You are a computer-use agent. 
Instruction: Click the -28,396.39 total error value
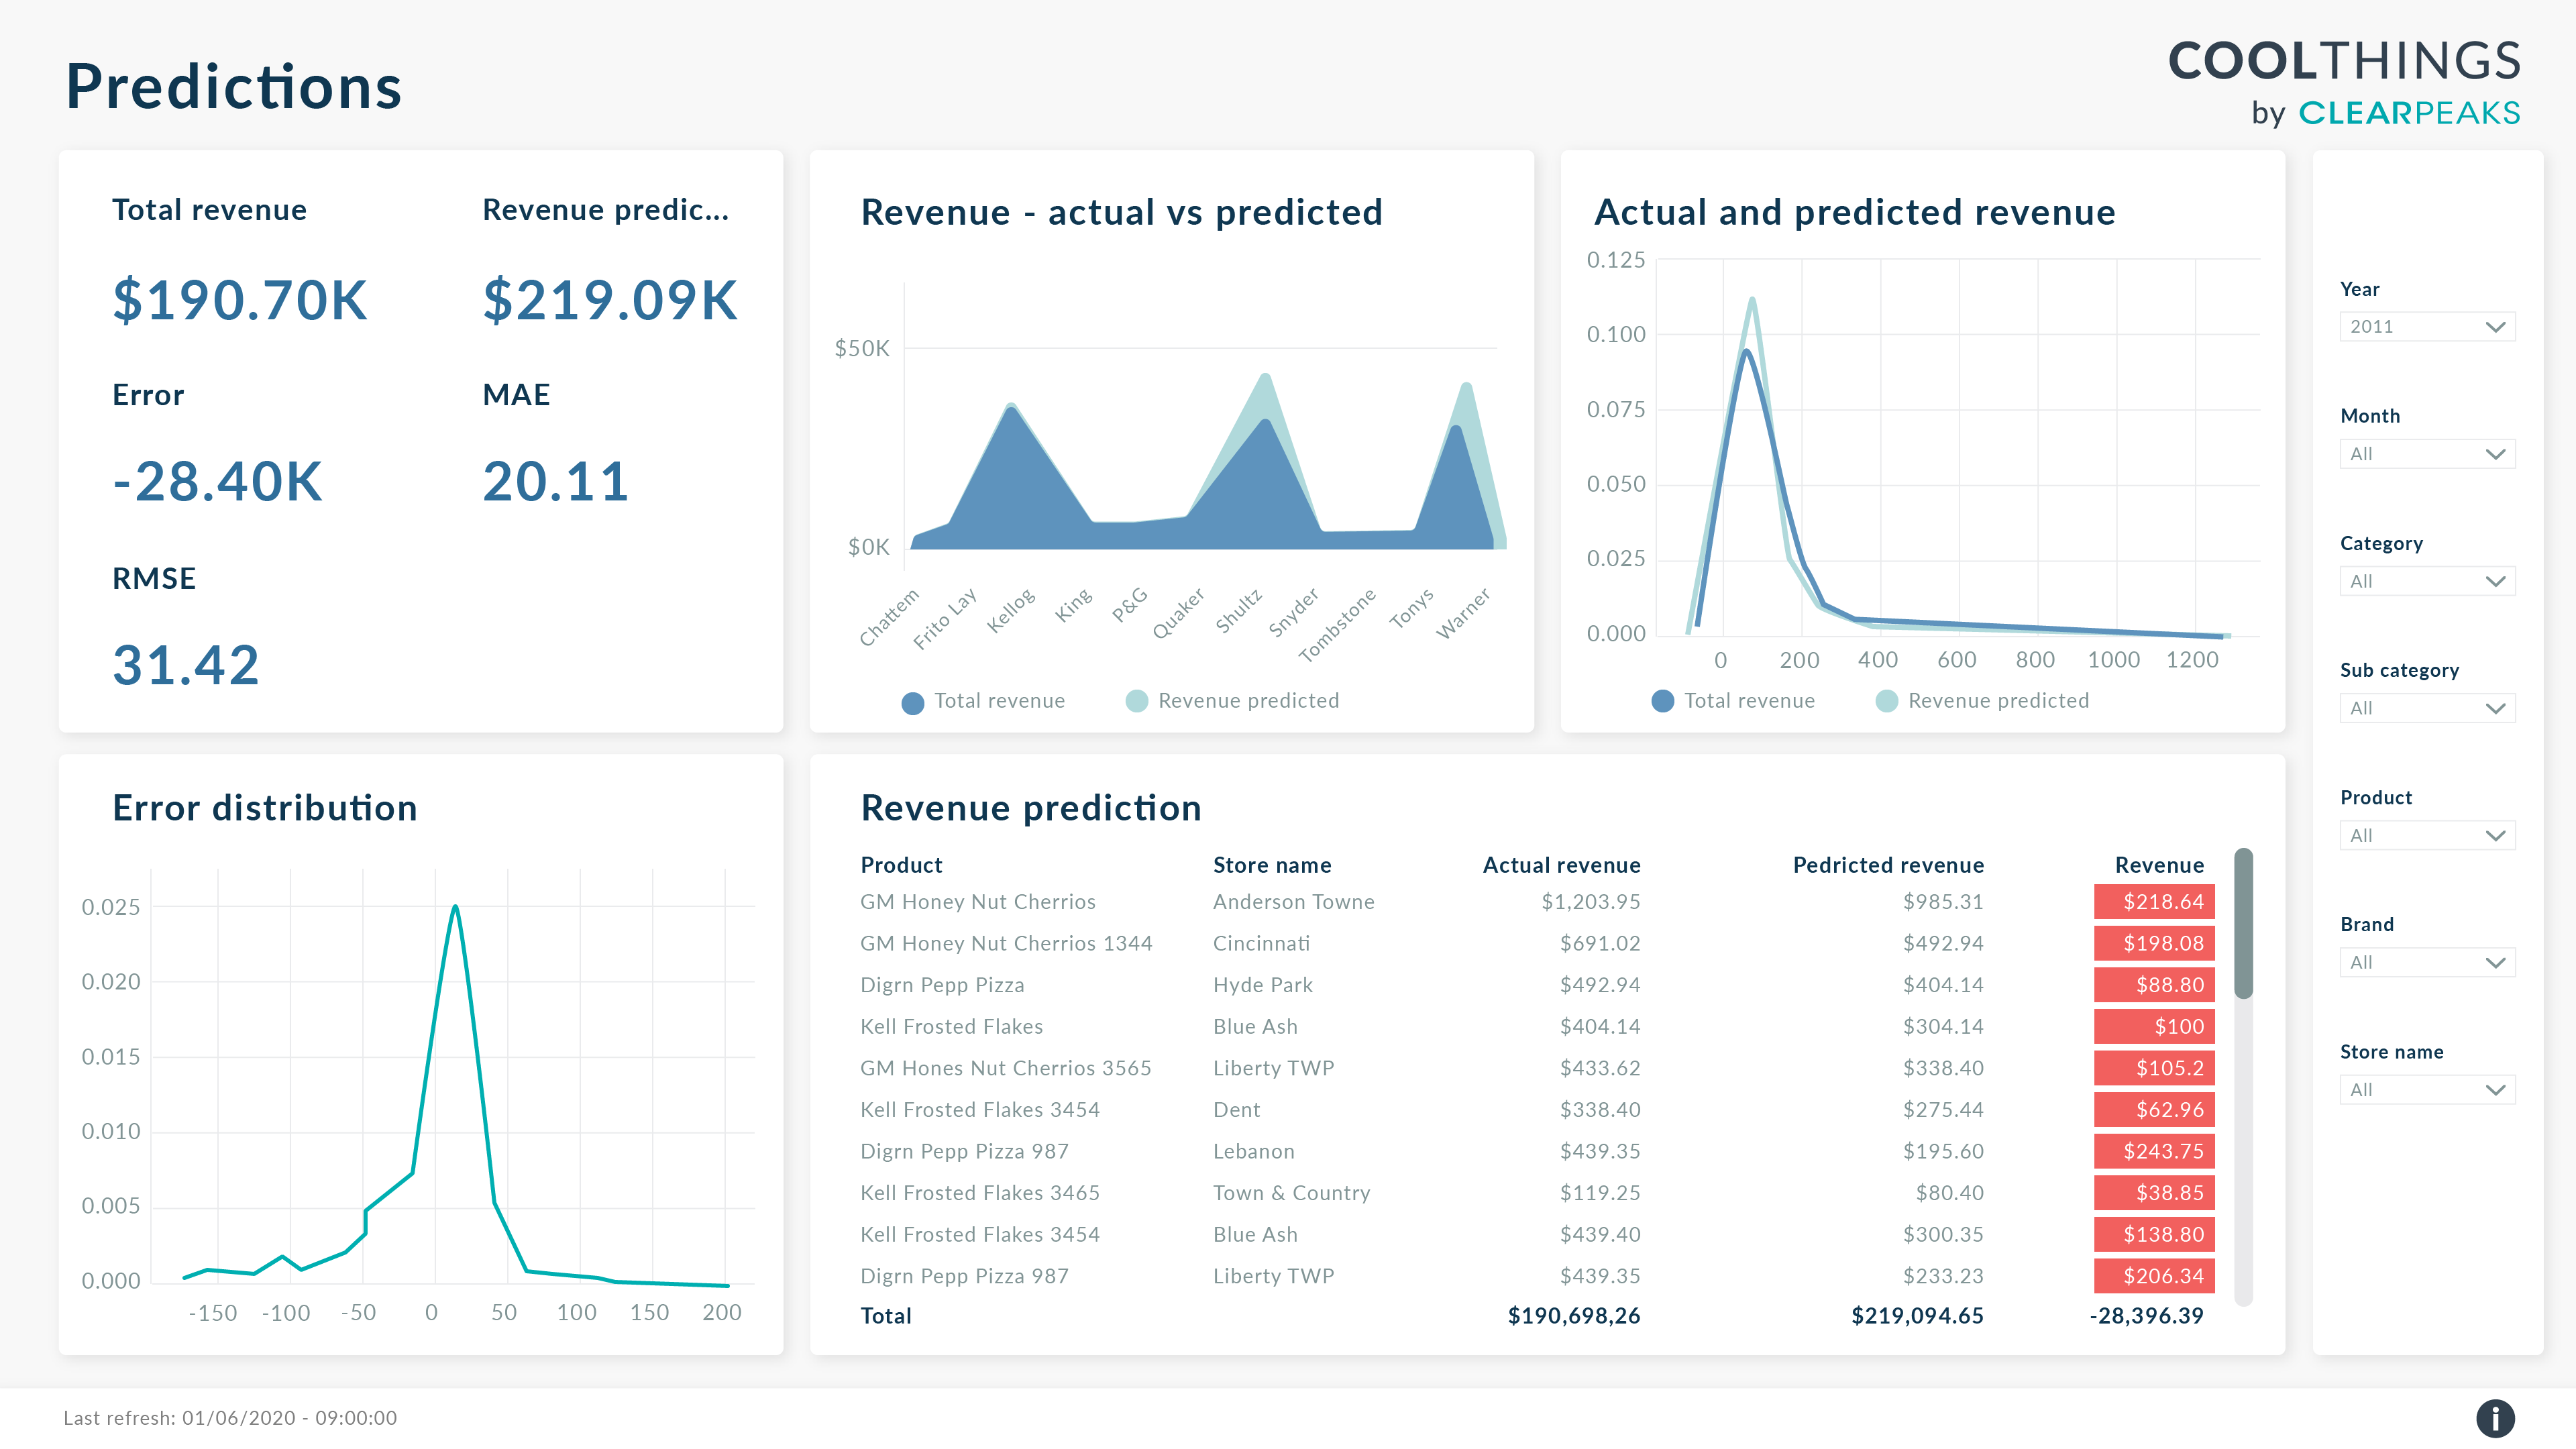(x=2146, y=1316)
